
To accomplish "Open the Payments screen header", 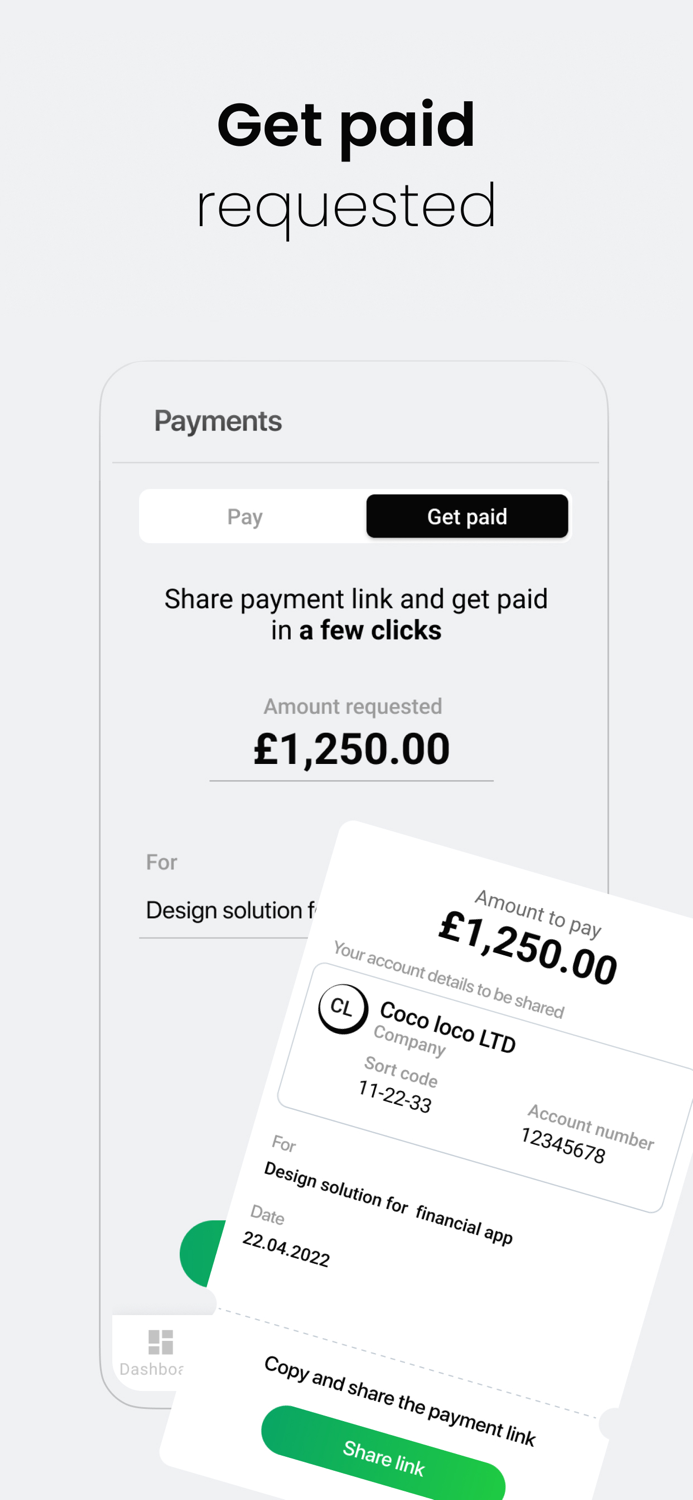I will click(217, 421).
